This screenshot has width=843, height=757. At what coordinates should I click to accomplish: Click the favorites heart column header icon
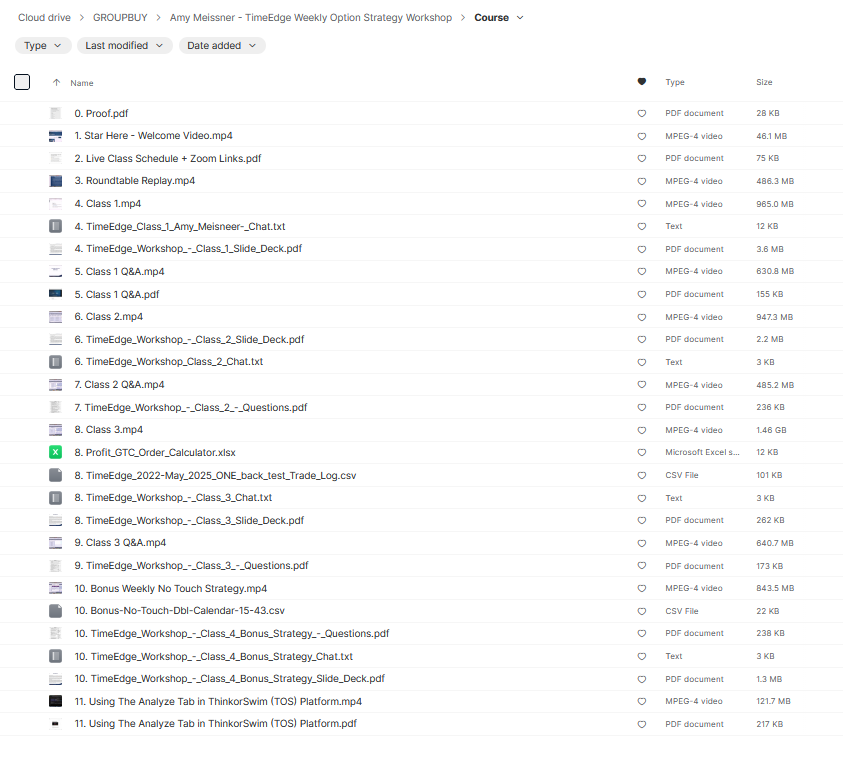point(641,82)
